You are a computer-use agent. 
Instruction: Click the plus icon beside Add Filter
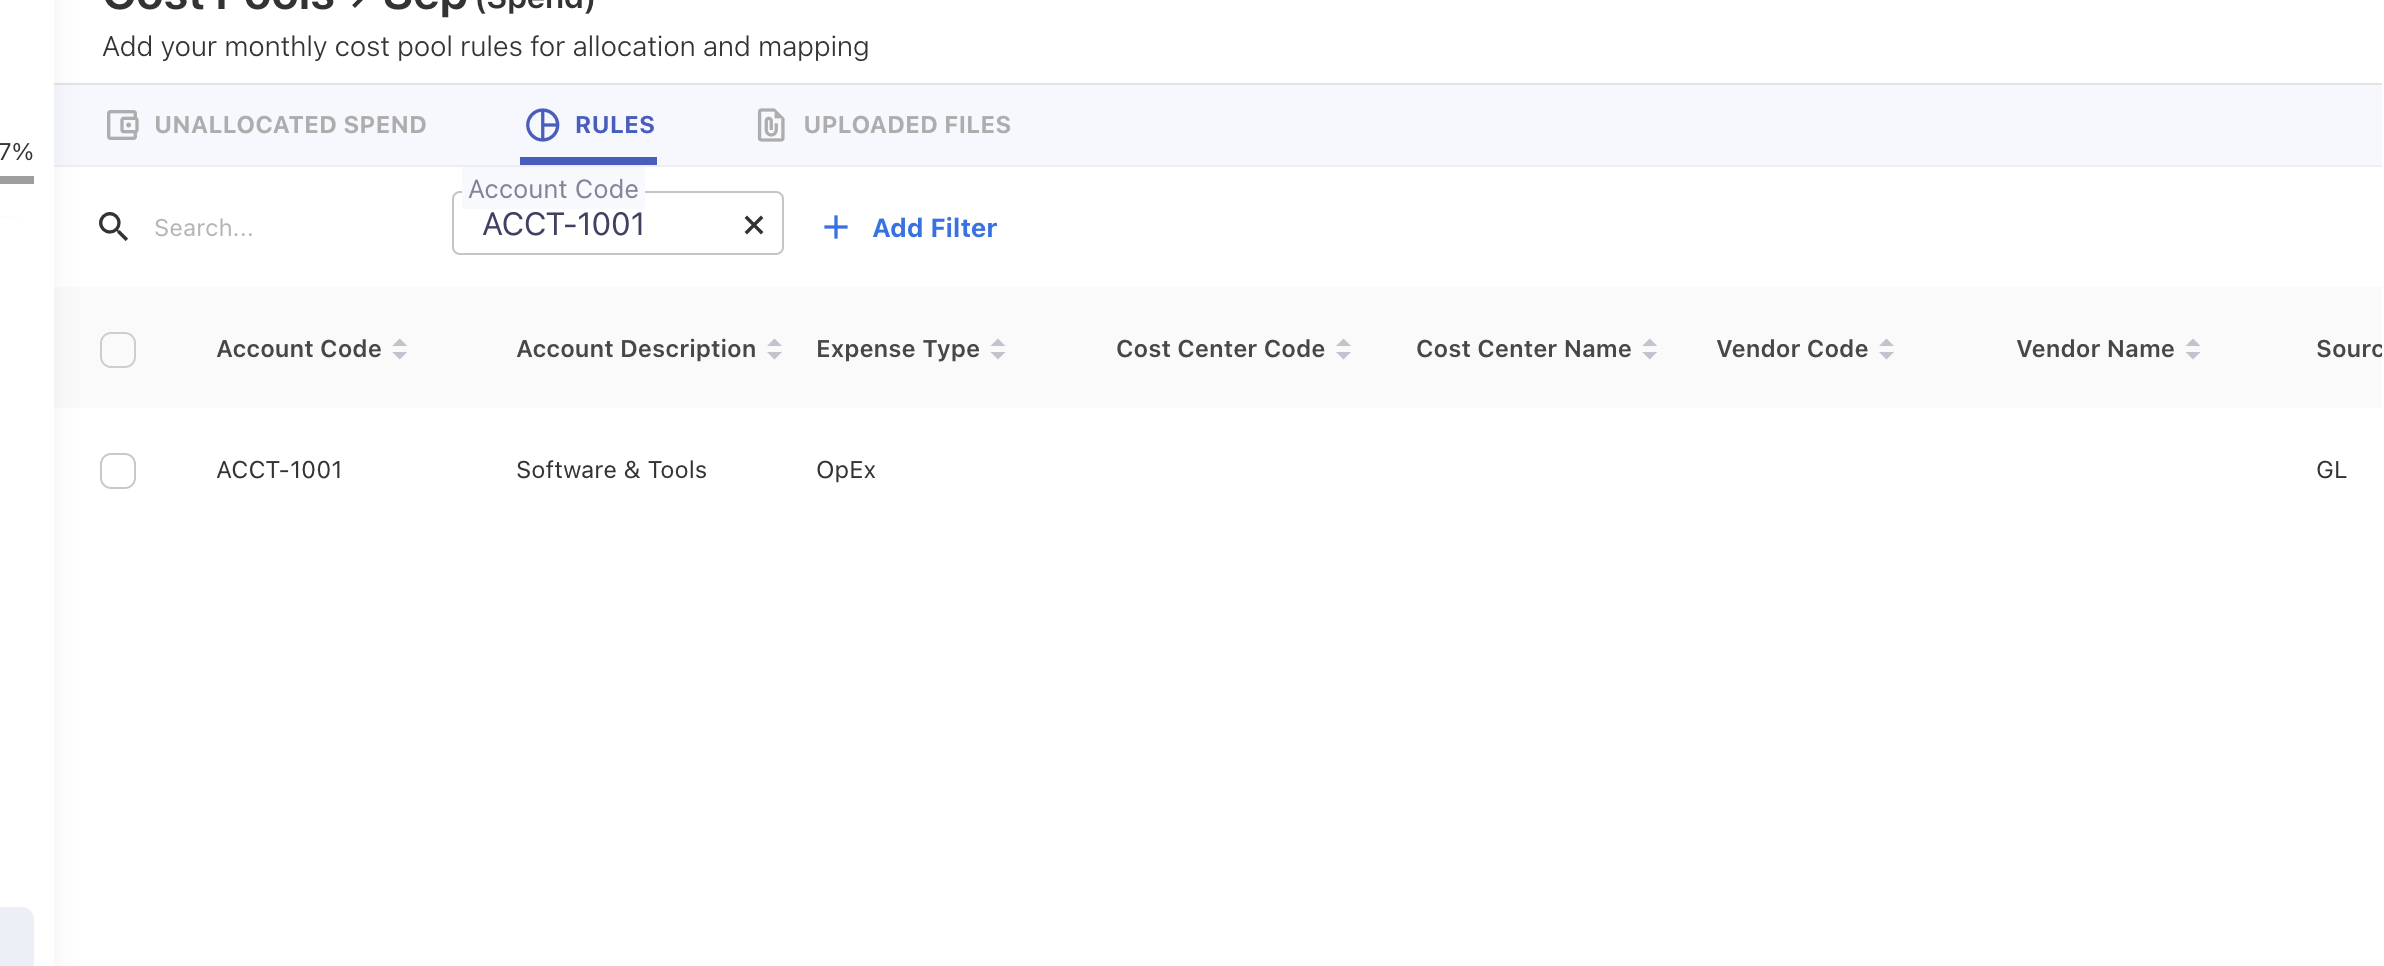pos(835,228)
